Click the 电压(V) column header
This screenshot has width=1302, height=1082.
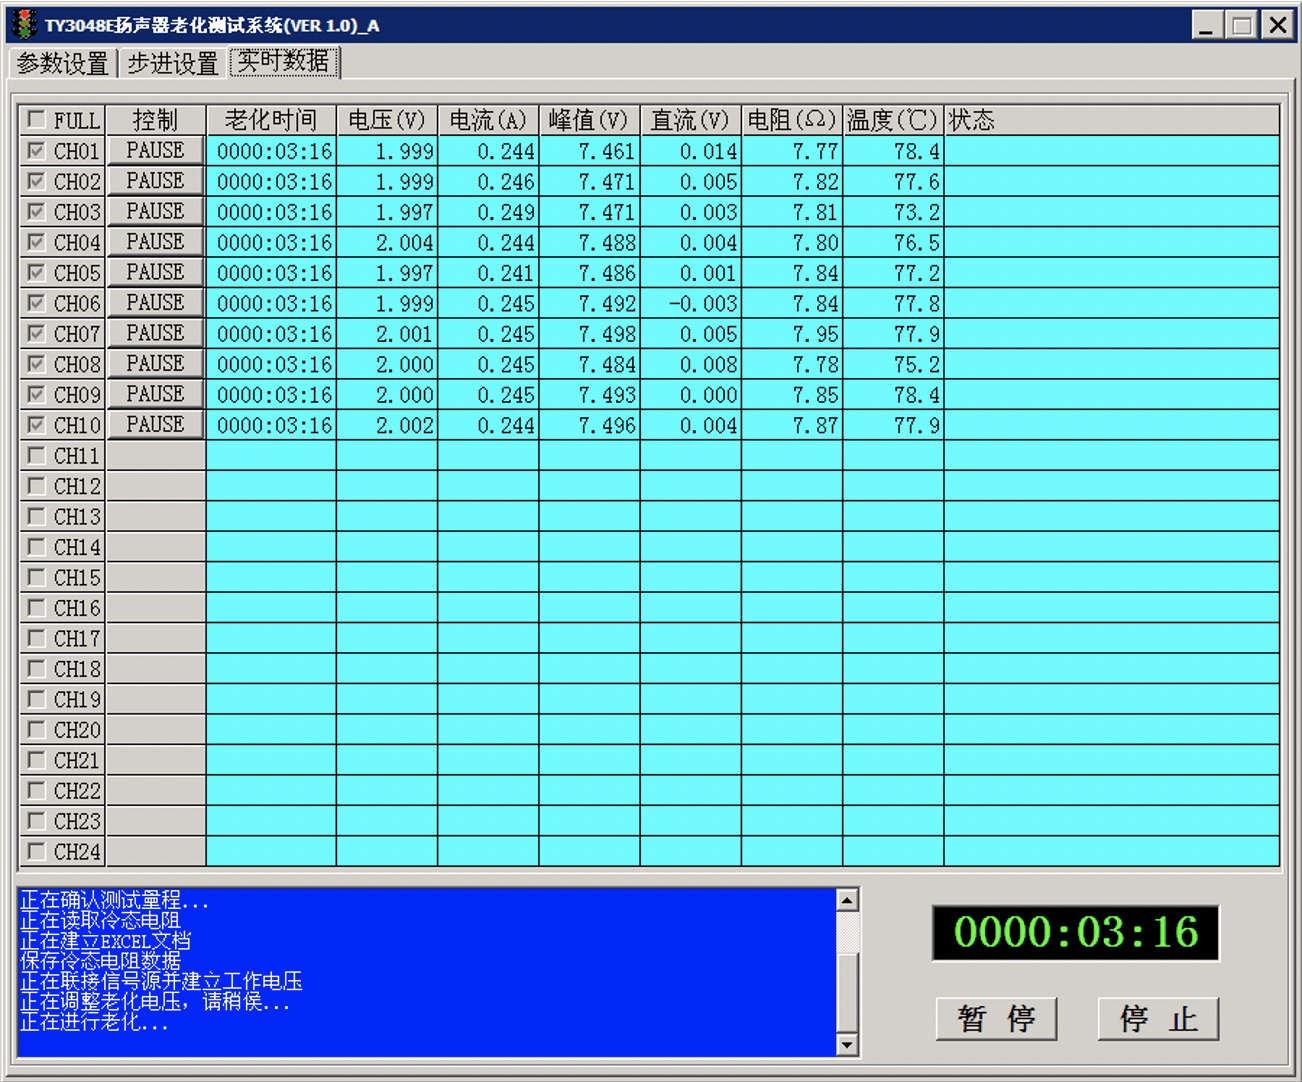(387, 120)
